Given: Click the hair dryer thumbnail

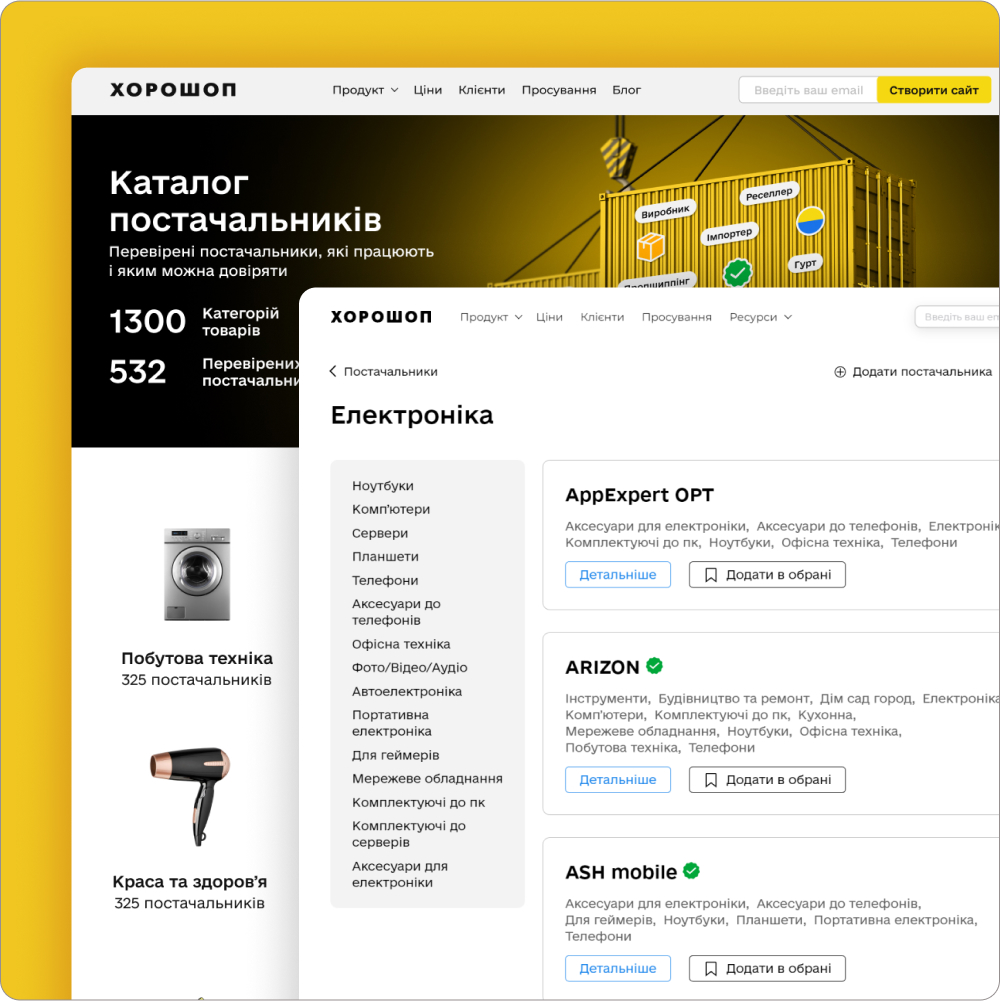Looking at the screenshot, I should coord(190,796).
